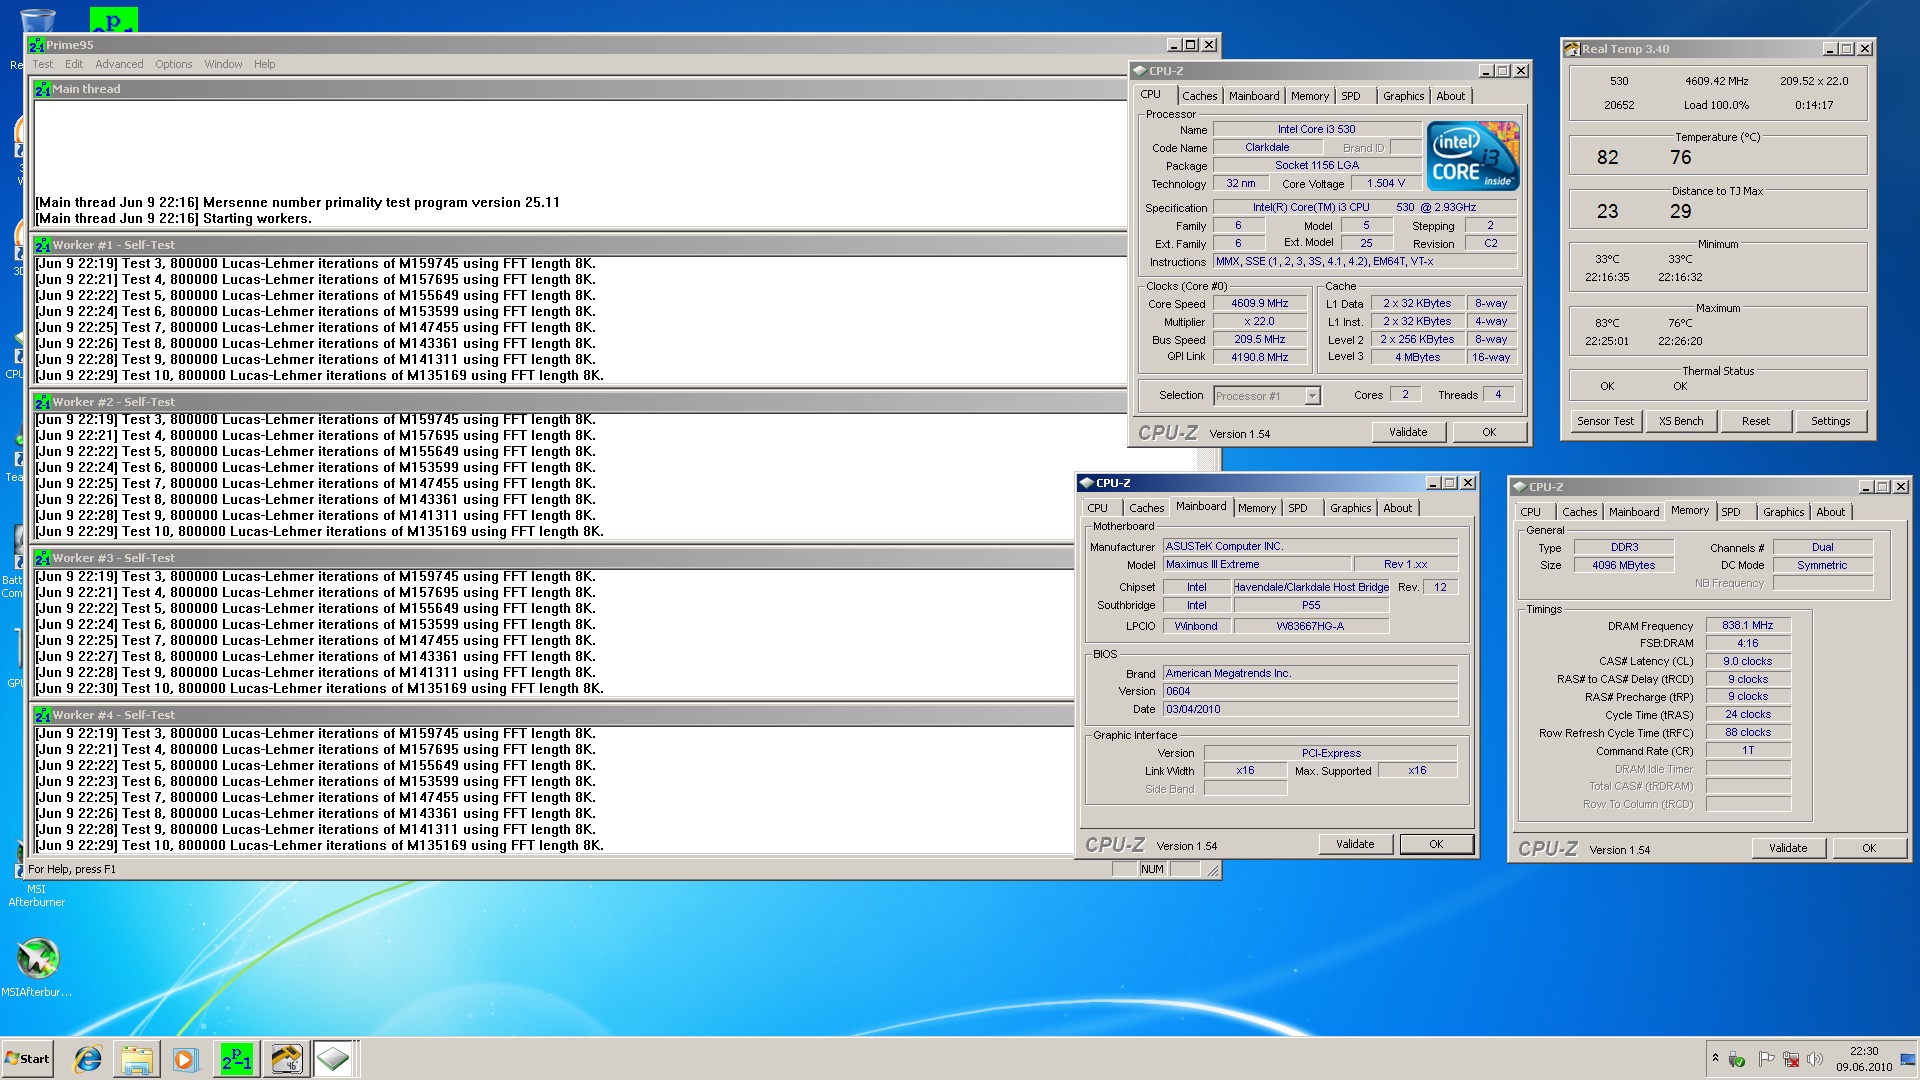Switch to Graphics tab in top CPU-Z window
The height and width of the screenshot is (1080, 1920).
pyautogui.click(x=1403, y=96)
